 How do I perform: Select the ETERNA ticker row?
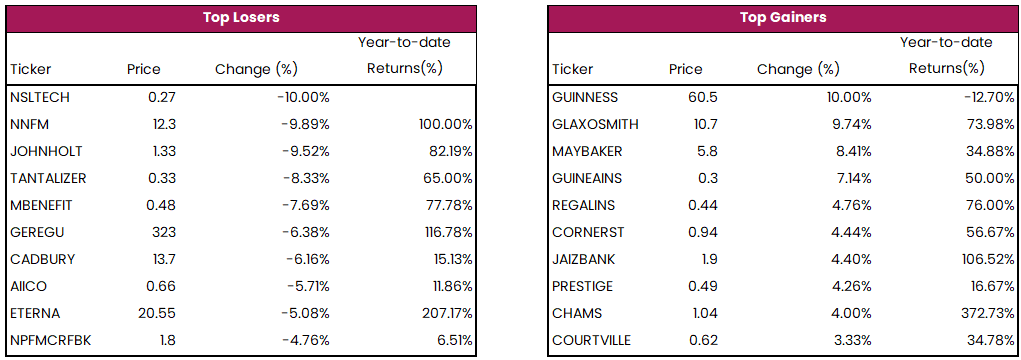click(241, 313)
